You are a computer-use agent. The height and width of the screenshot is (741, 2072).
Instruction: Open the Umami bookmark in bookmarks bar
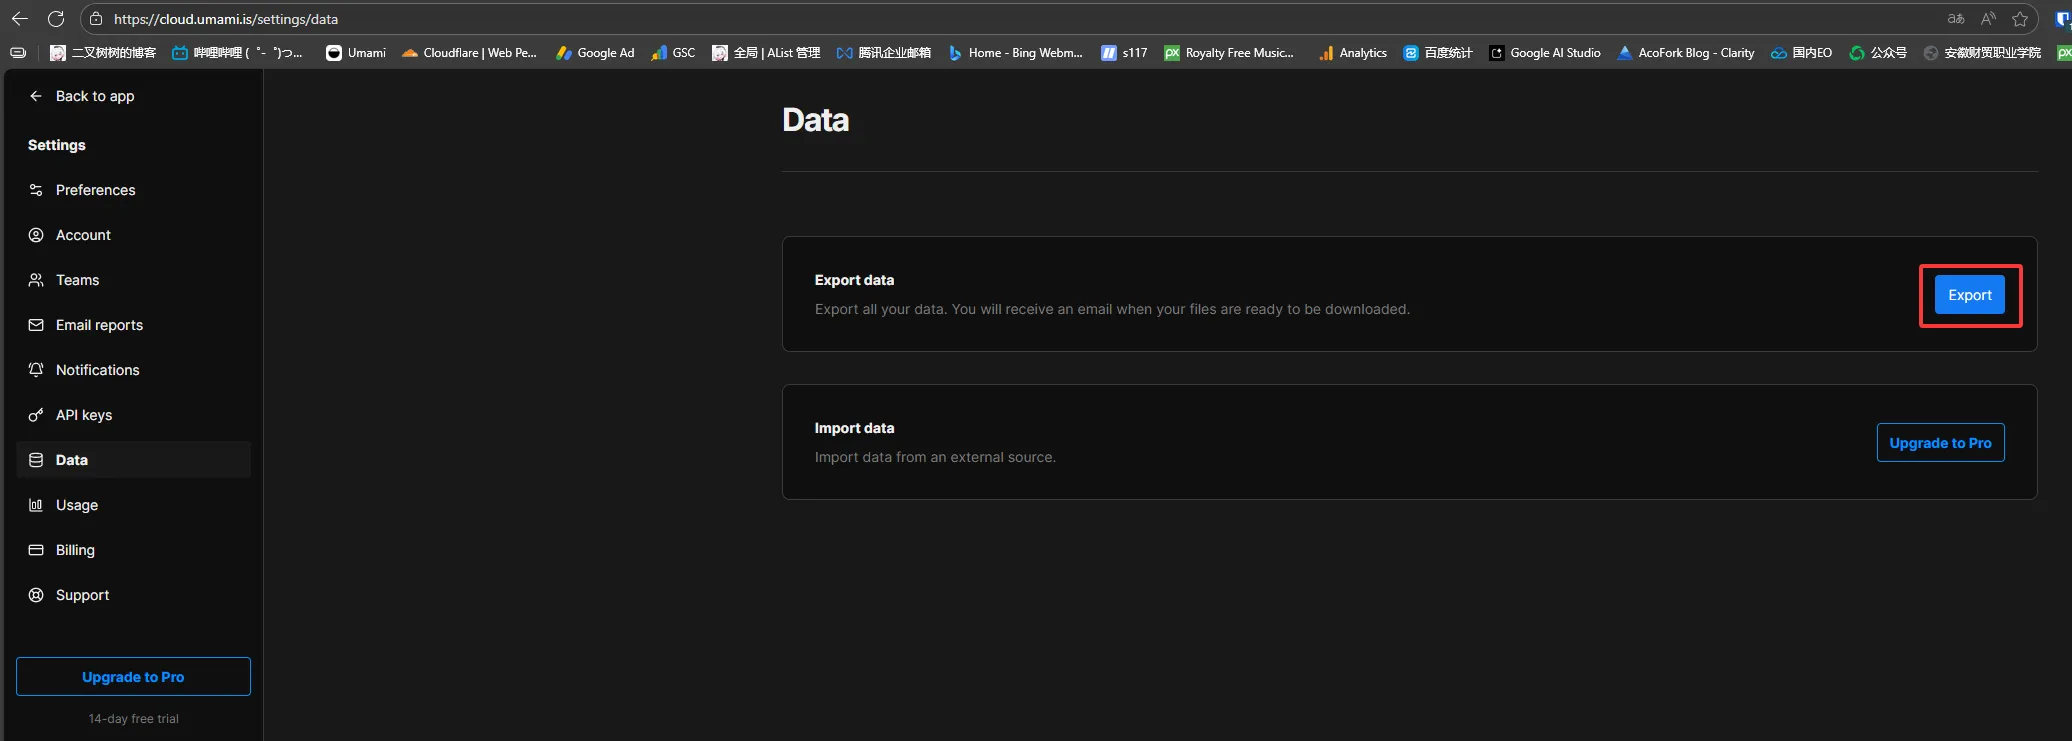[356, 53]
